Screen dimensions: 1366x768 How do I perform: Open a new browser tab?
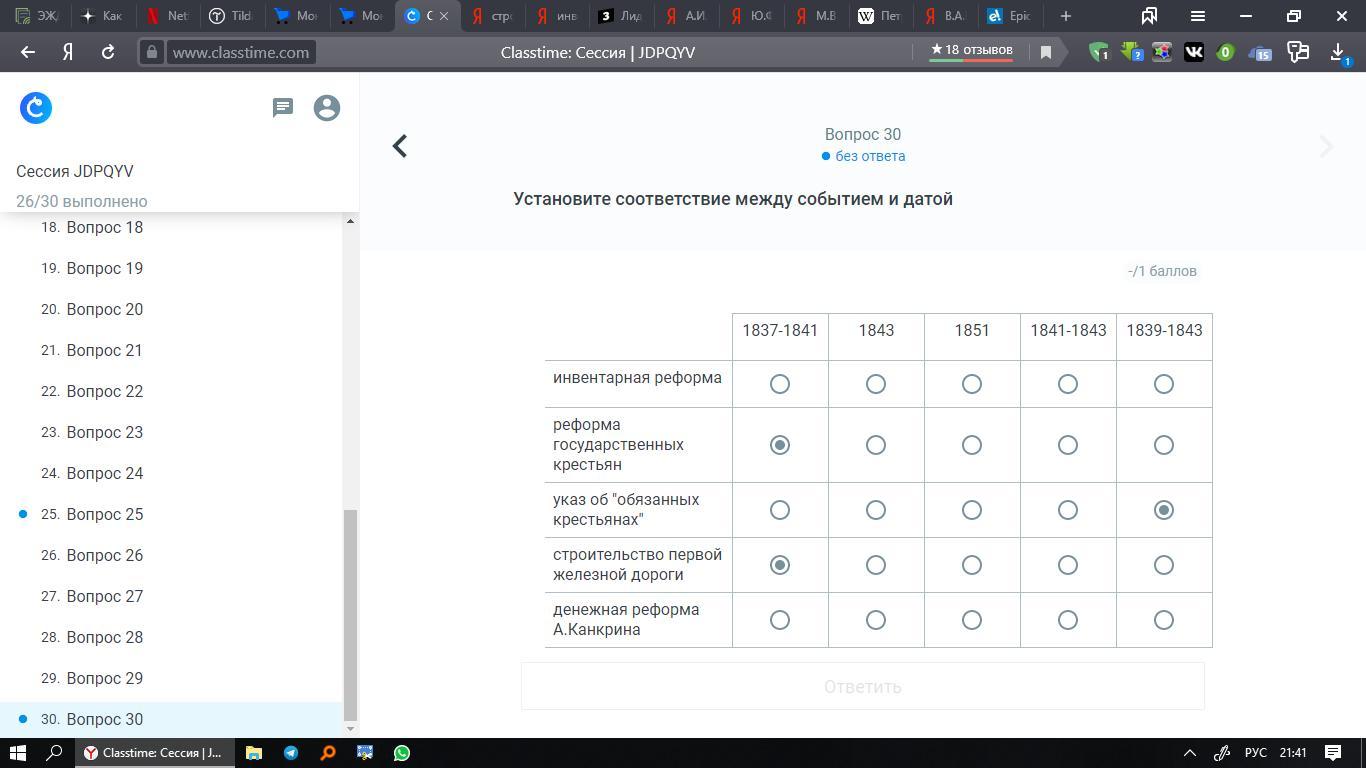click(x=1066, y=16)
